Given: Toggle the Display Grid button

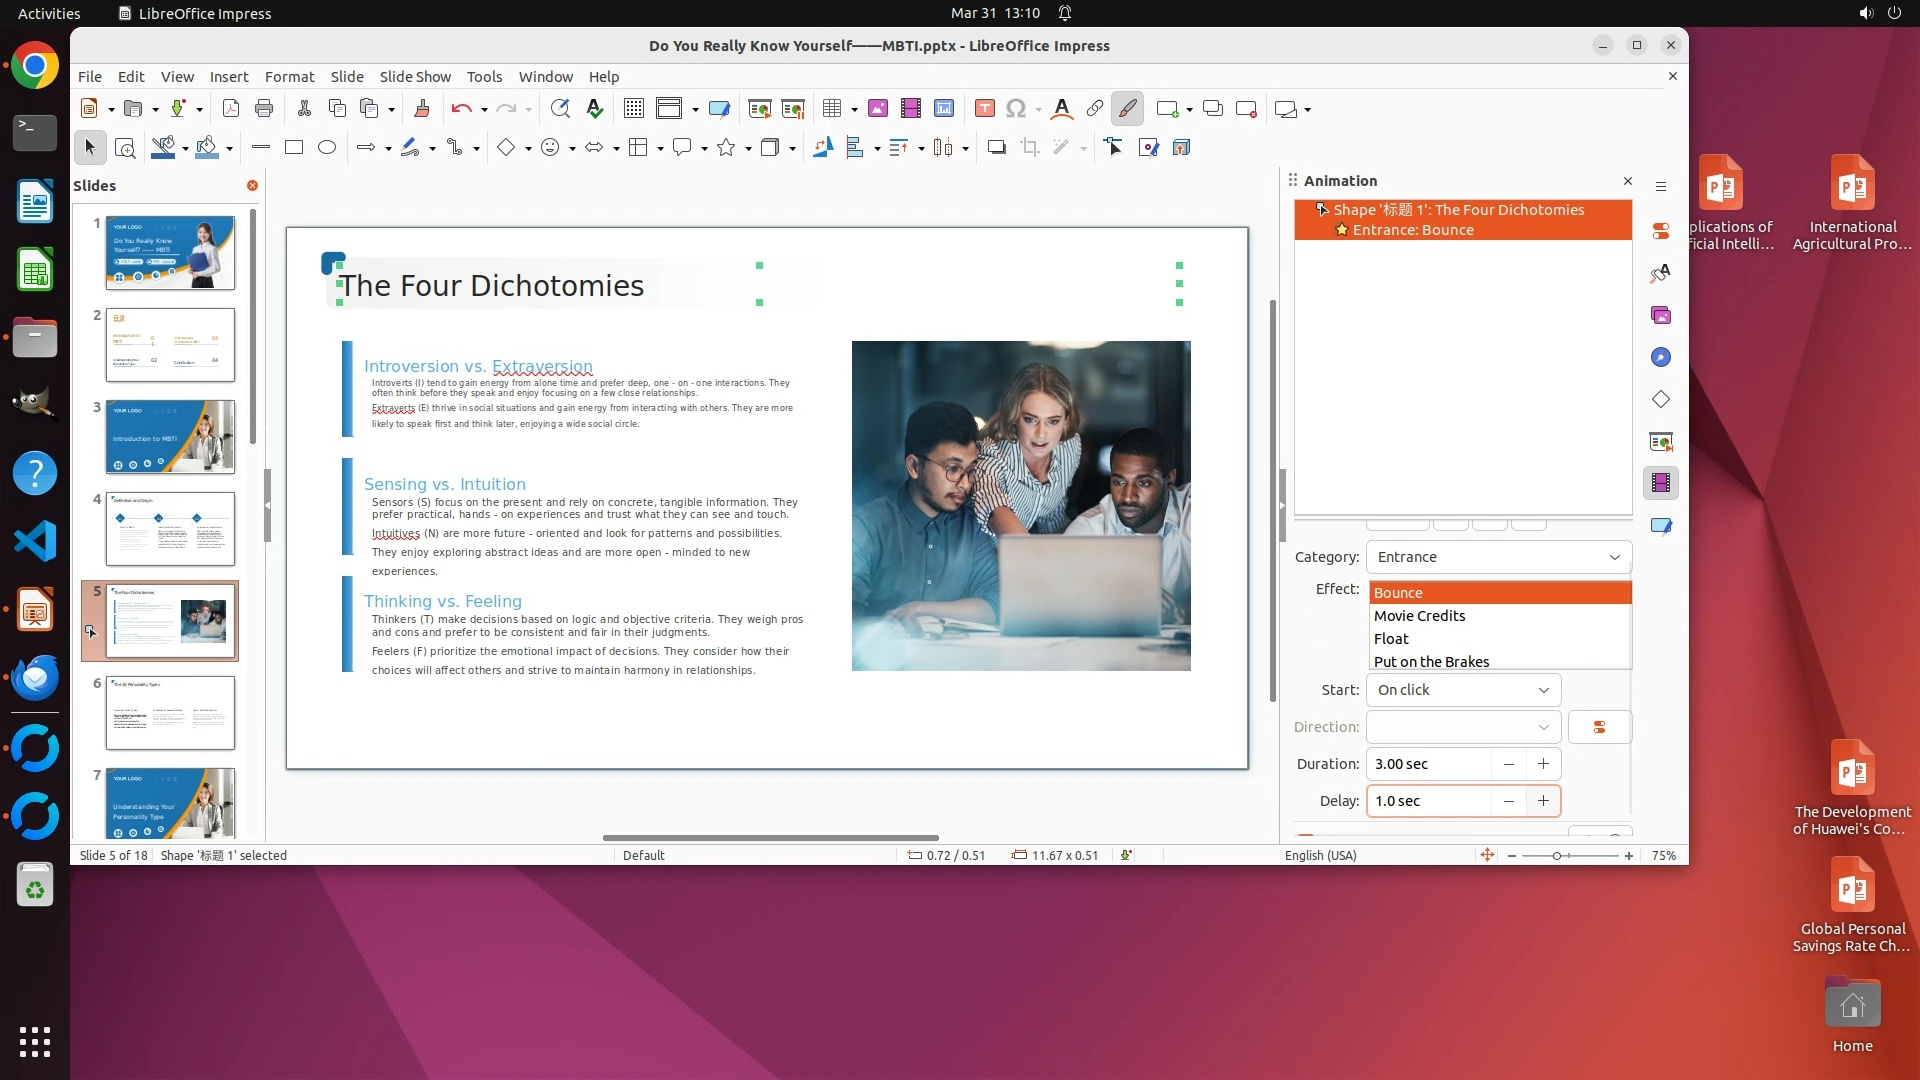Looking at the screenshot, I should pyautogui.click(x=633, y=109).
